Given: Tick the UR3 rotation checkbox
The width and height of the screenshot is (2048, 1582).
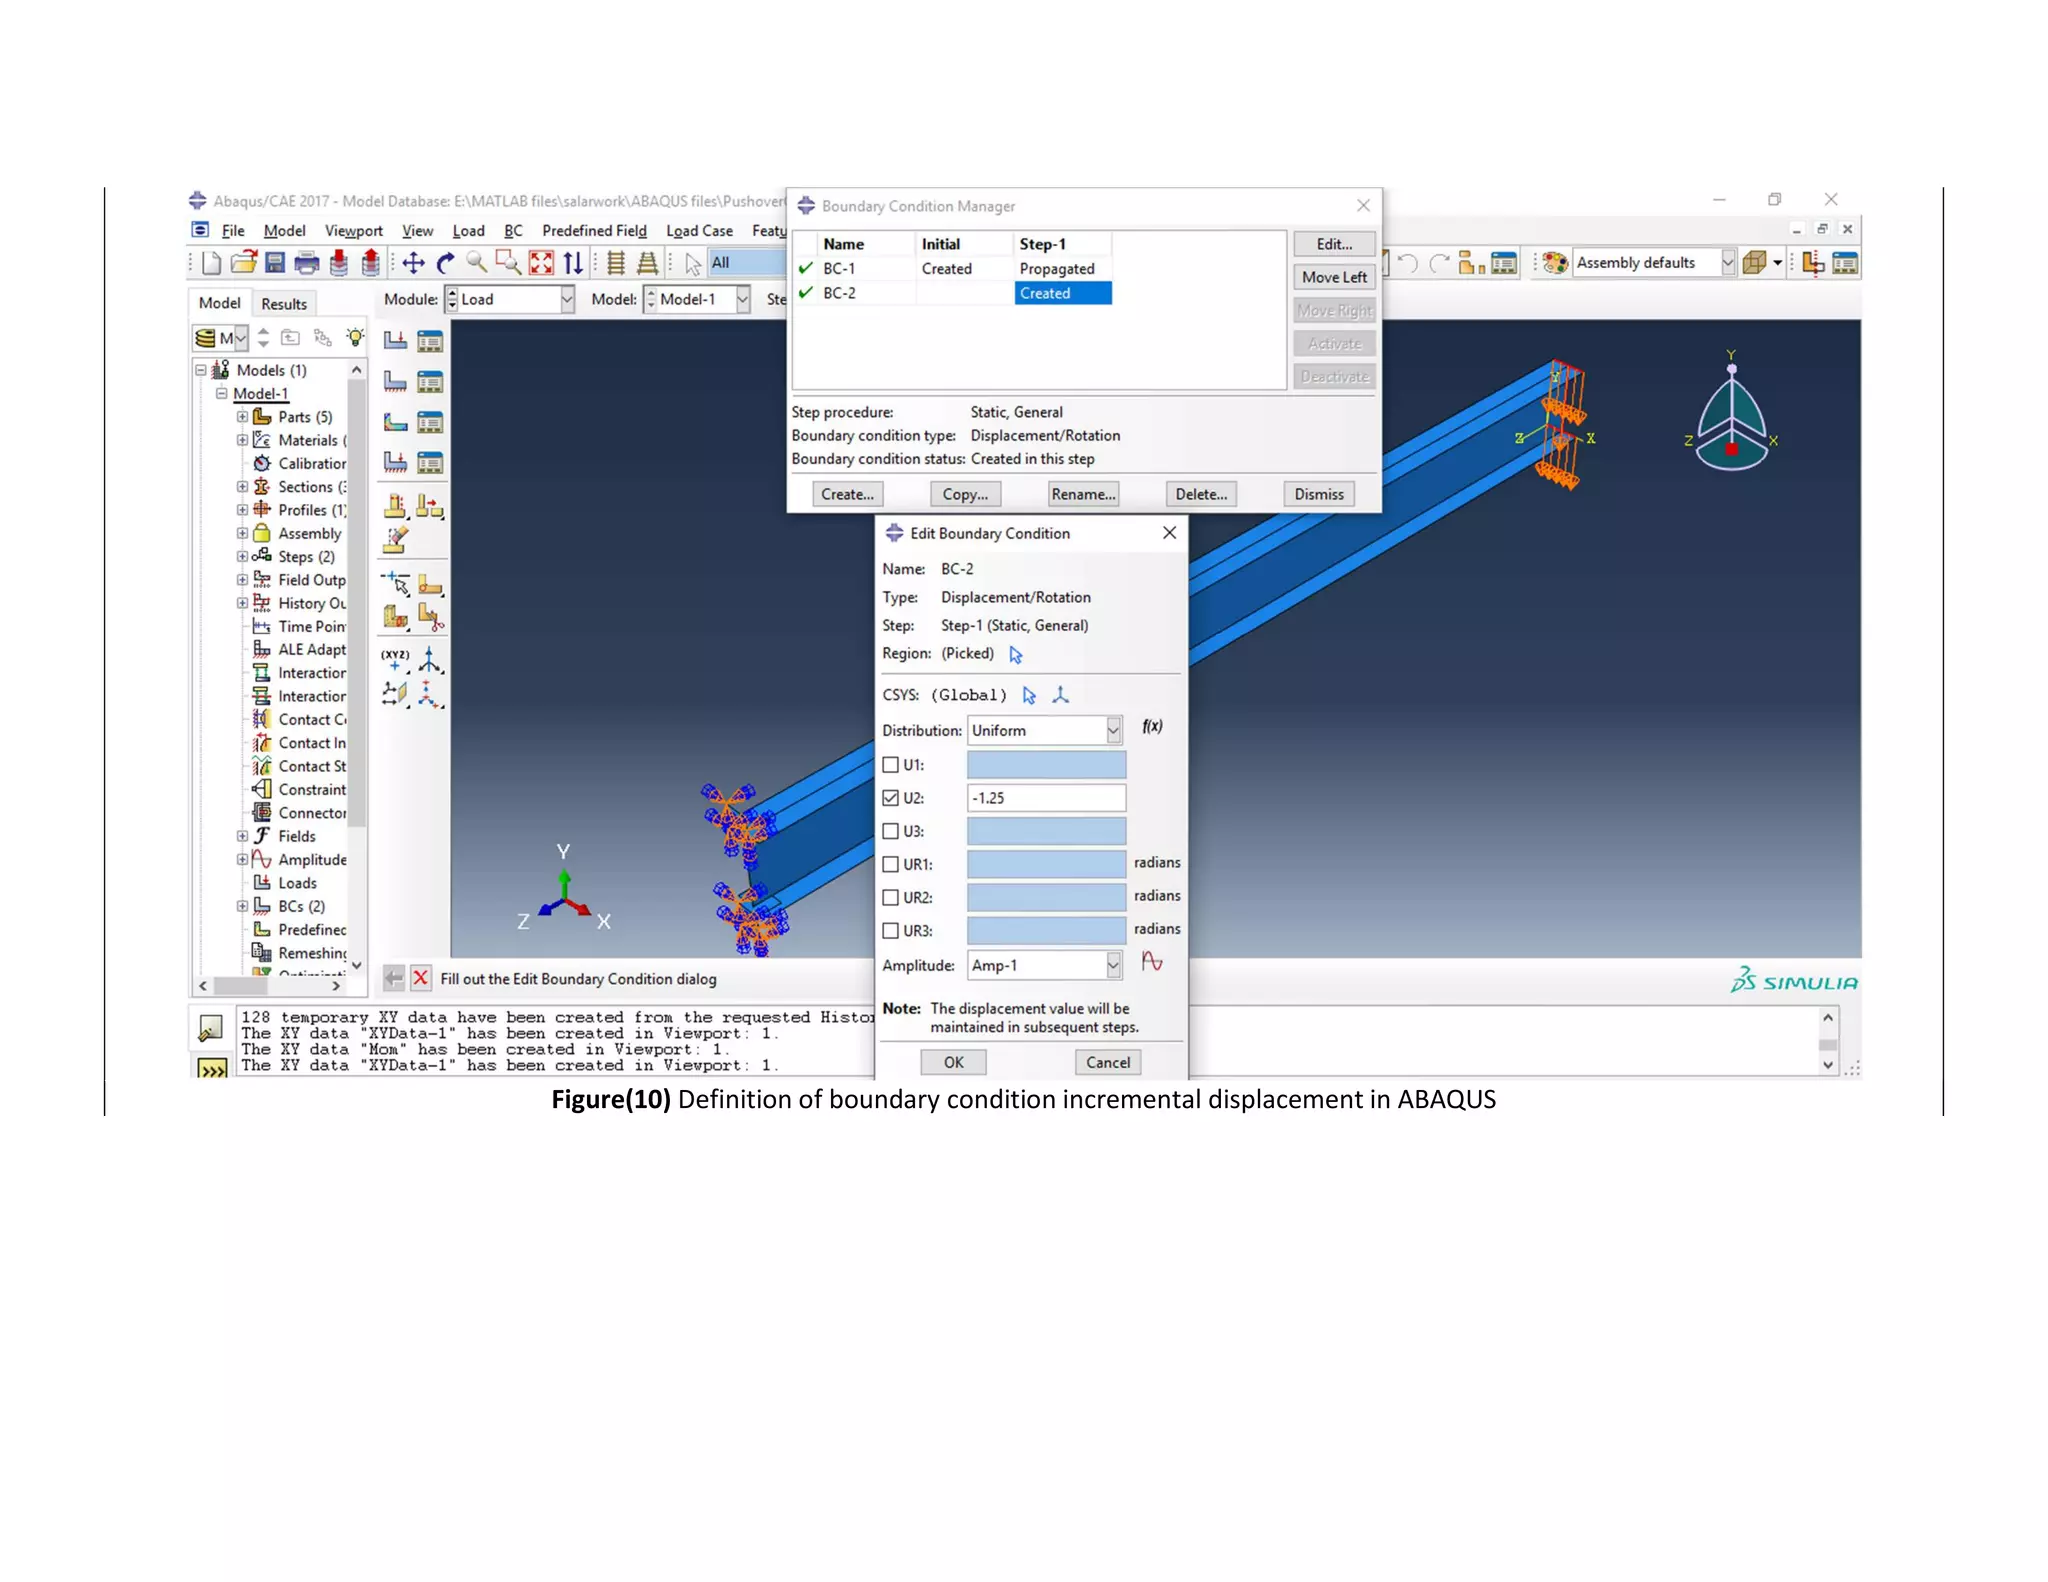Looking at the screenshot, I should pos(891,931).
